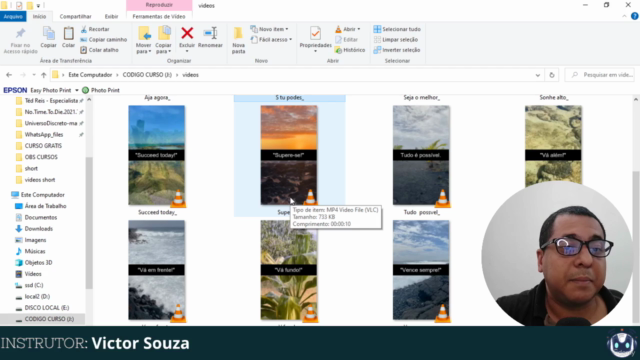This screenshot has height=360, width=640.
Task: Click Inverter seleção button
Action: tap(397, 50)
